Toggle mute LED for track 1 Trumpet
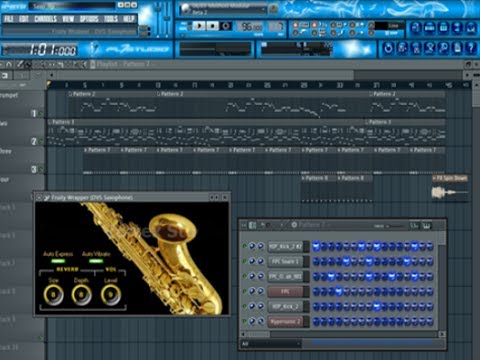 click(41, 114)
